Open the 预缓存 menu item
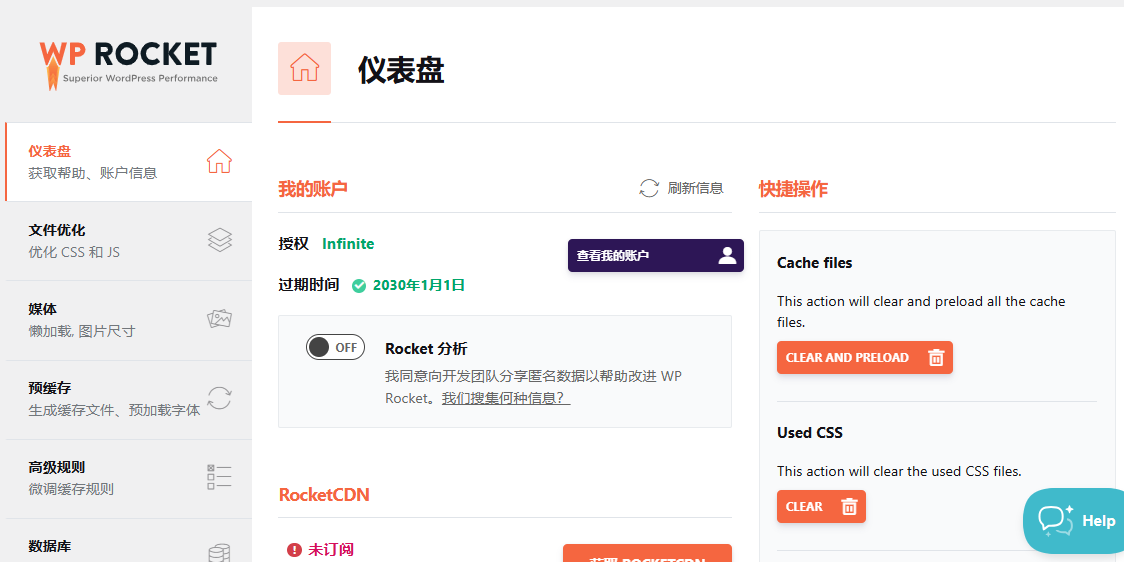Viewport: 1124px width, 562px height. pos(129,399)
